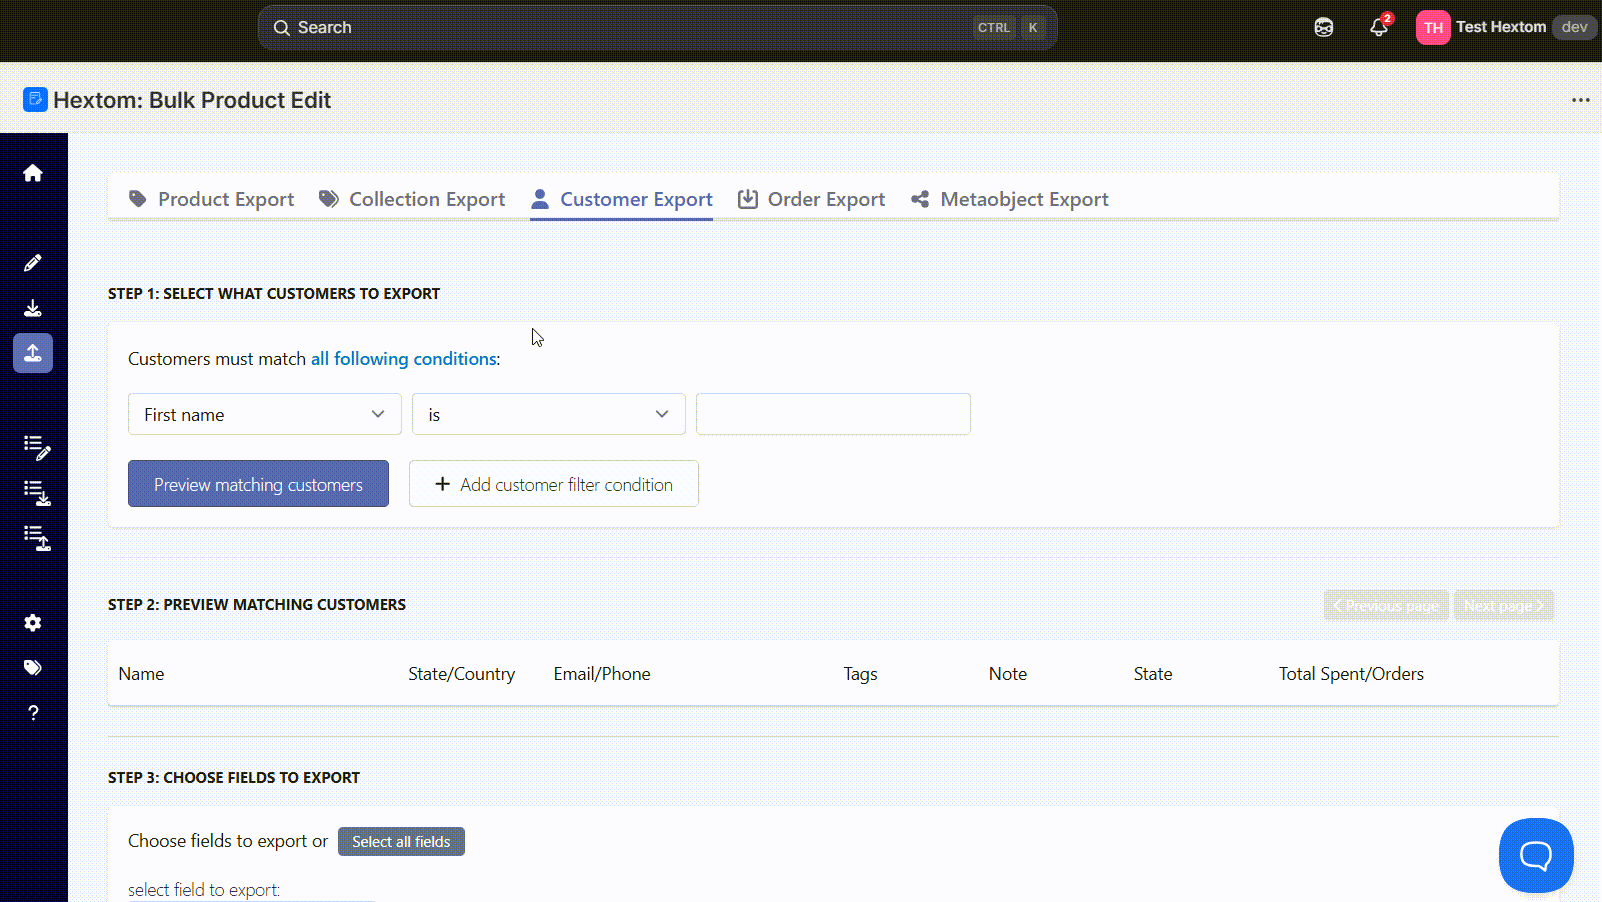Open the pencil edit icon in sidebar
Viewport: 1602px width, 902px height.
[x=33, y=263]
